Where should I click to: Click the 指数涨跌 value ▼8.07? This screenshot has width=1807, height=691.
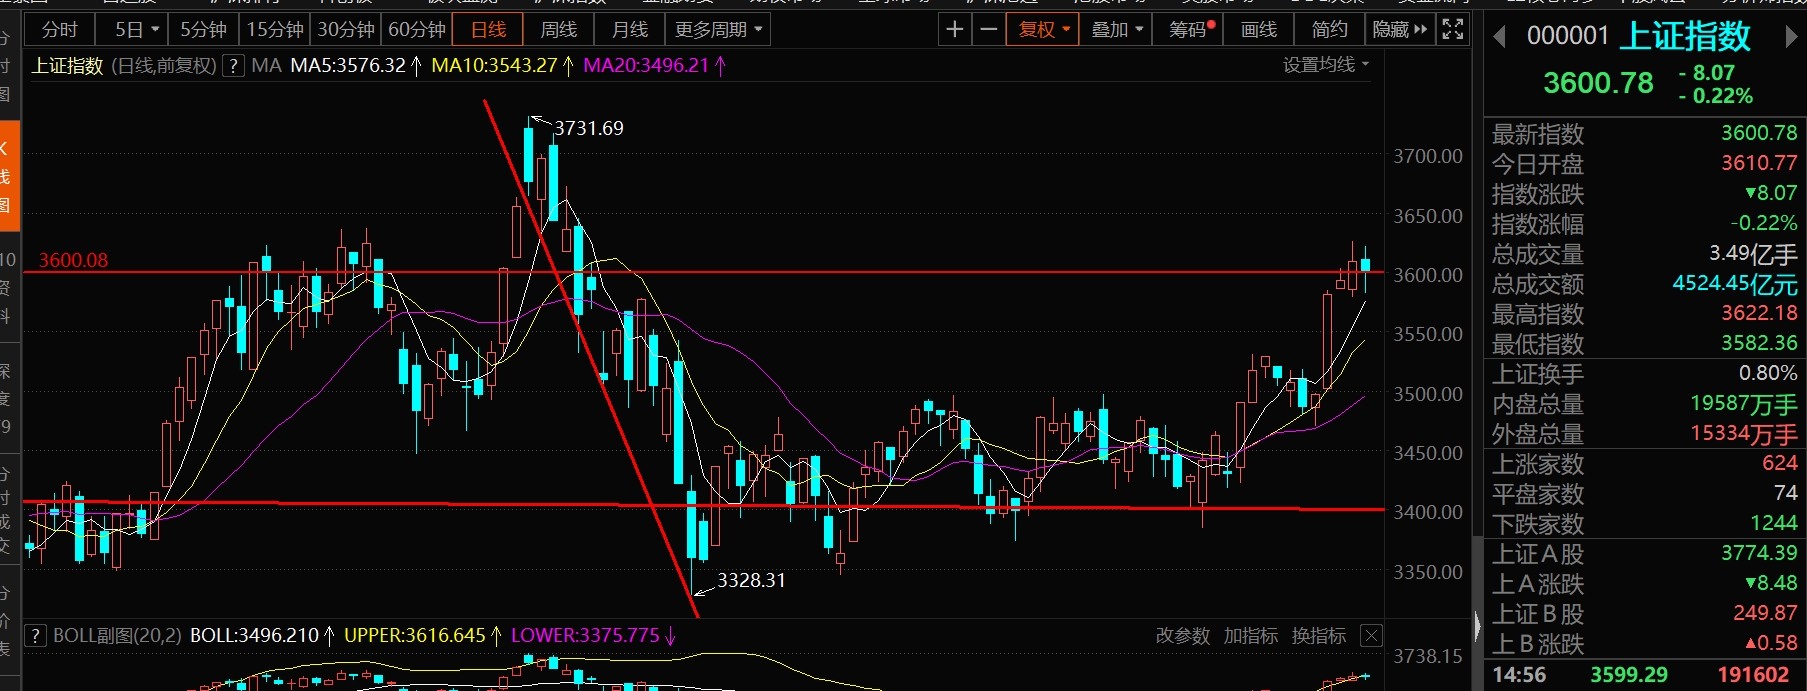pyautogui.click(x=1771, y=193)
